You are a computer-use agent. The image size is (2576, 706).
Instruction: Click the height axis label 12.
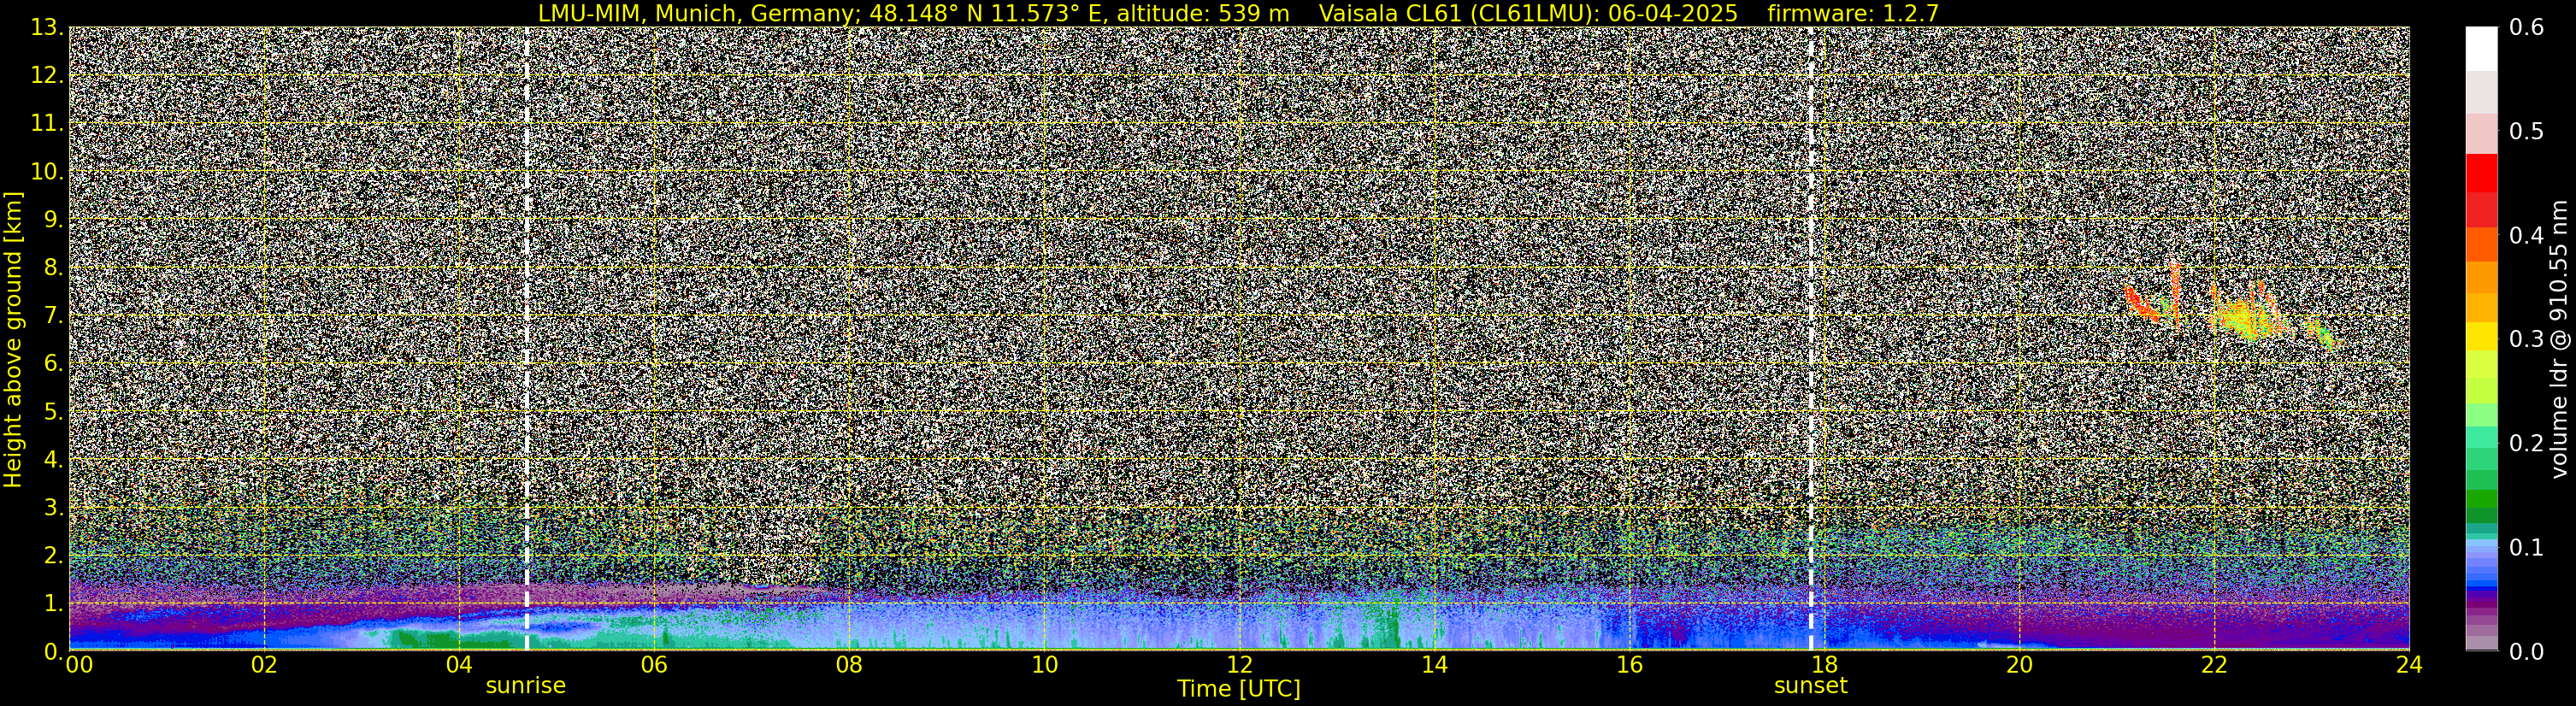coord(46,75)
